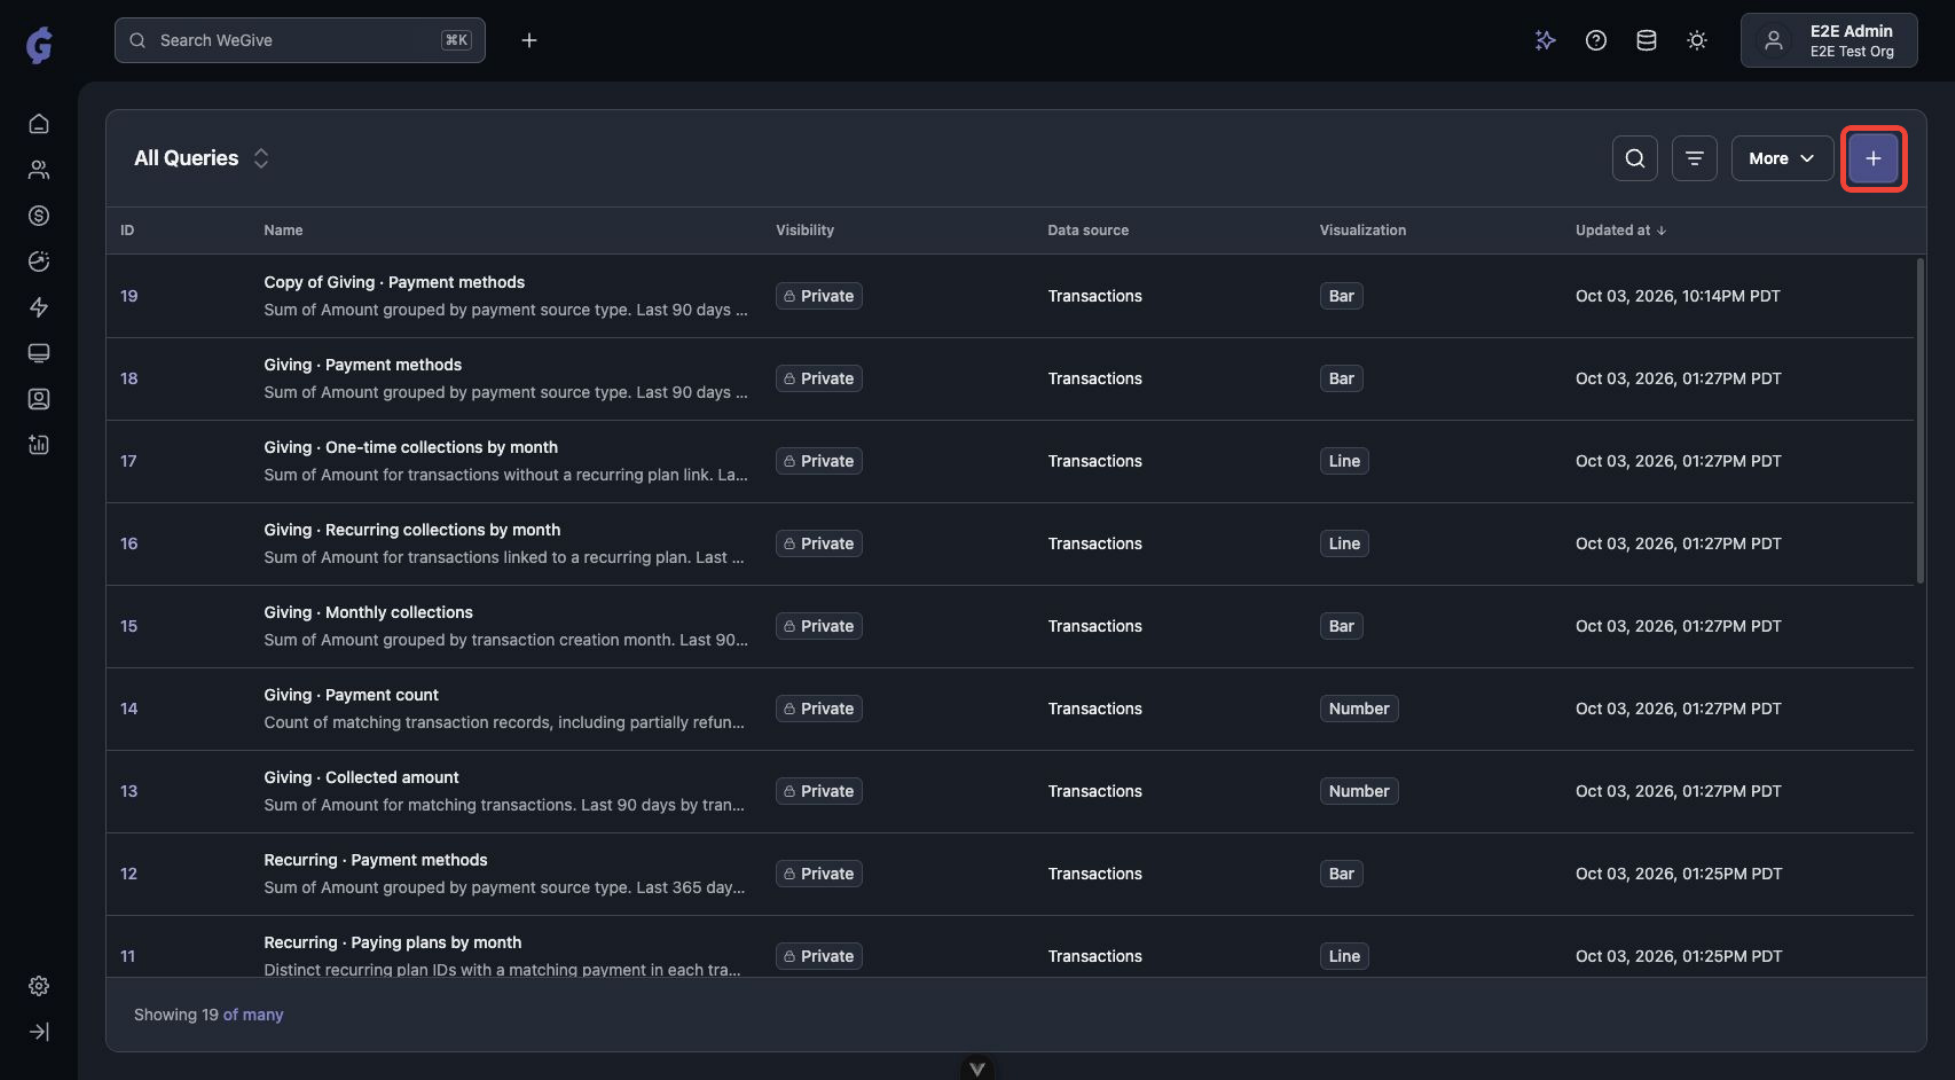Viewport: 1955px width, 1080px height.
Task: Open the More dropdown
Action: pos(1781,158)
